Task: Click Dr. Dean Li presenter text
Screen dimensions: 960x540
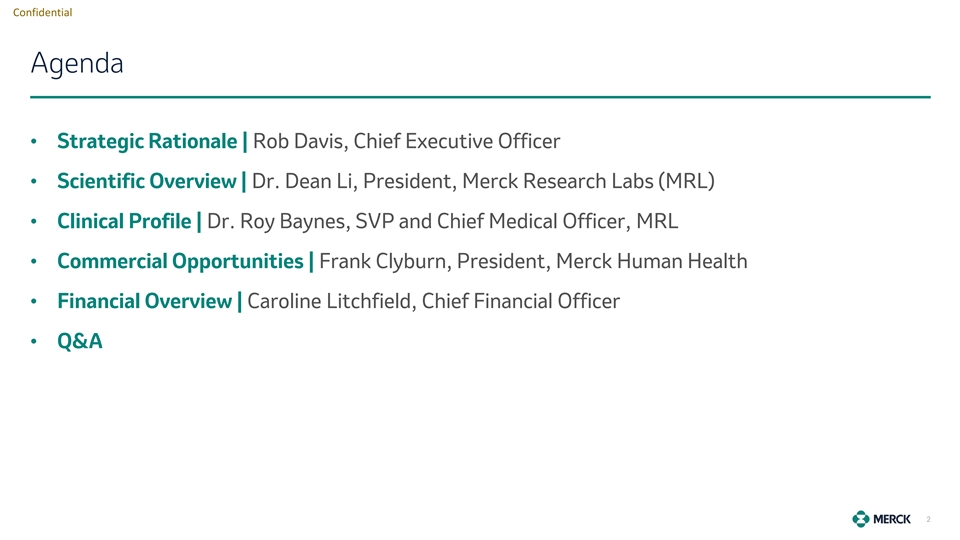Action: pyautogui.click(x=483, y=181)
